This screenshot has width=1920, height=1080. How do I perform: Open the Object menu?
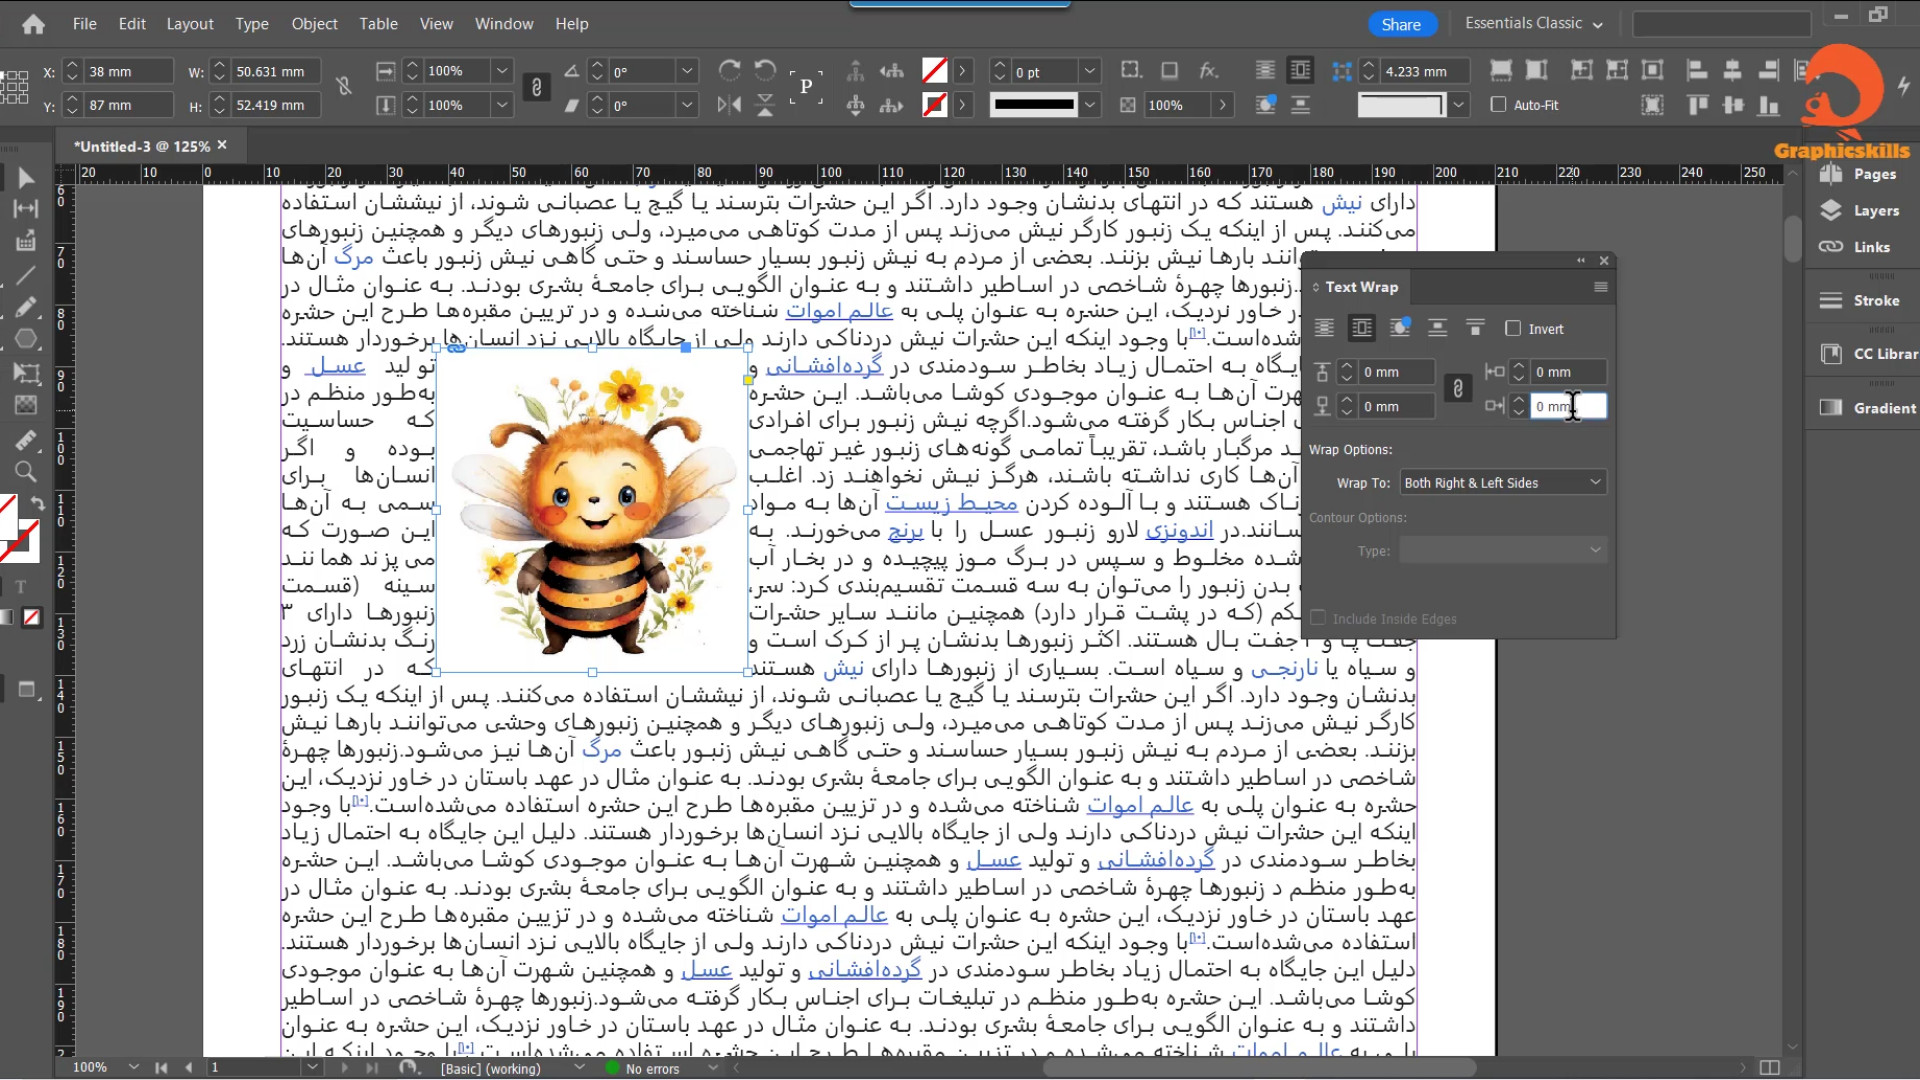pos(314,23)
